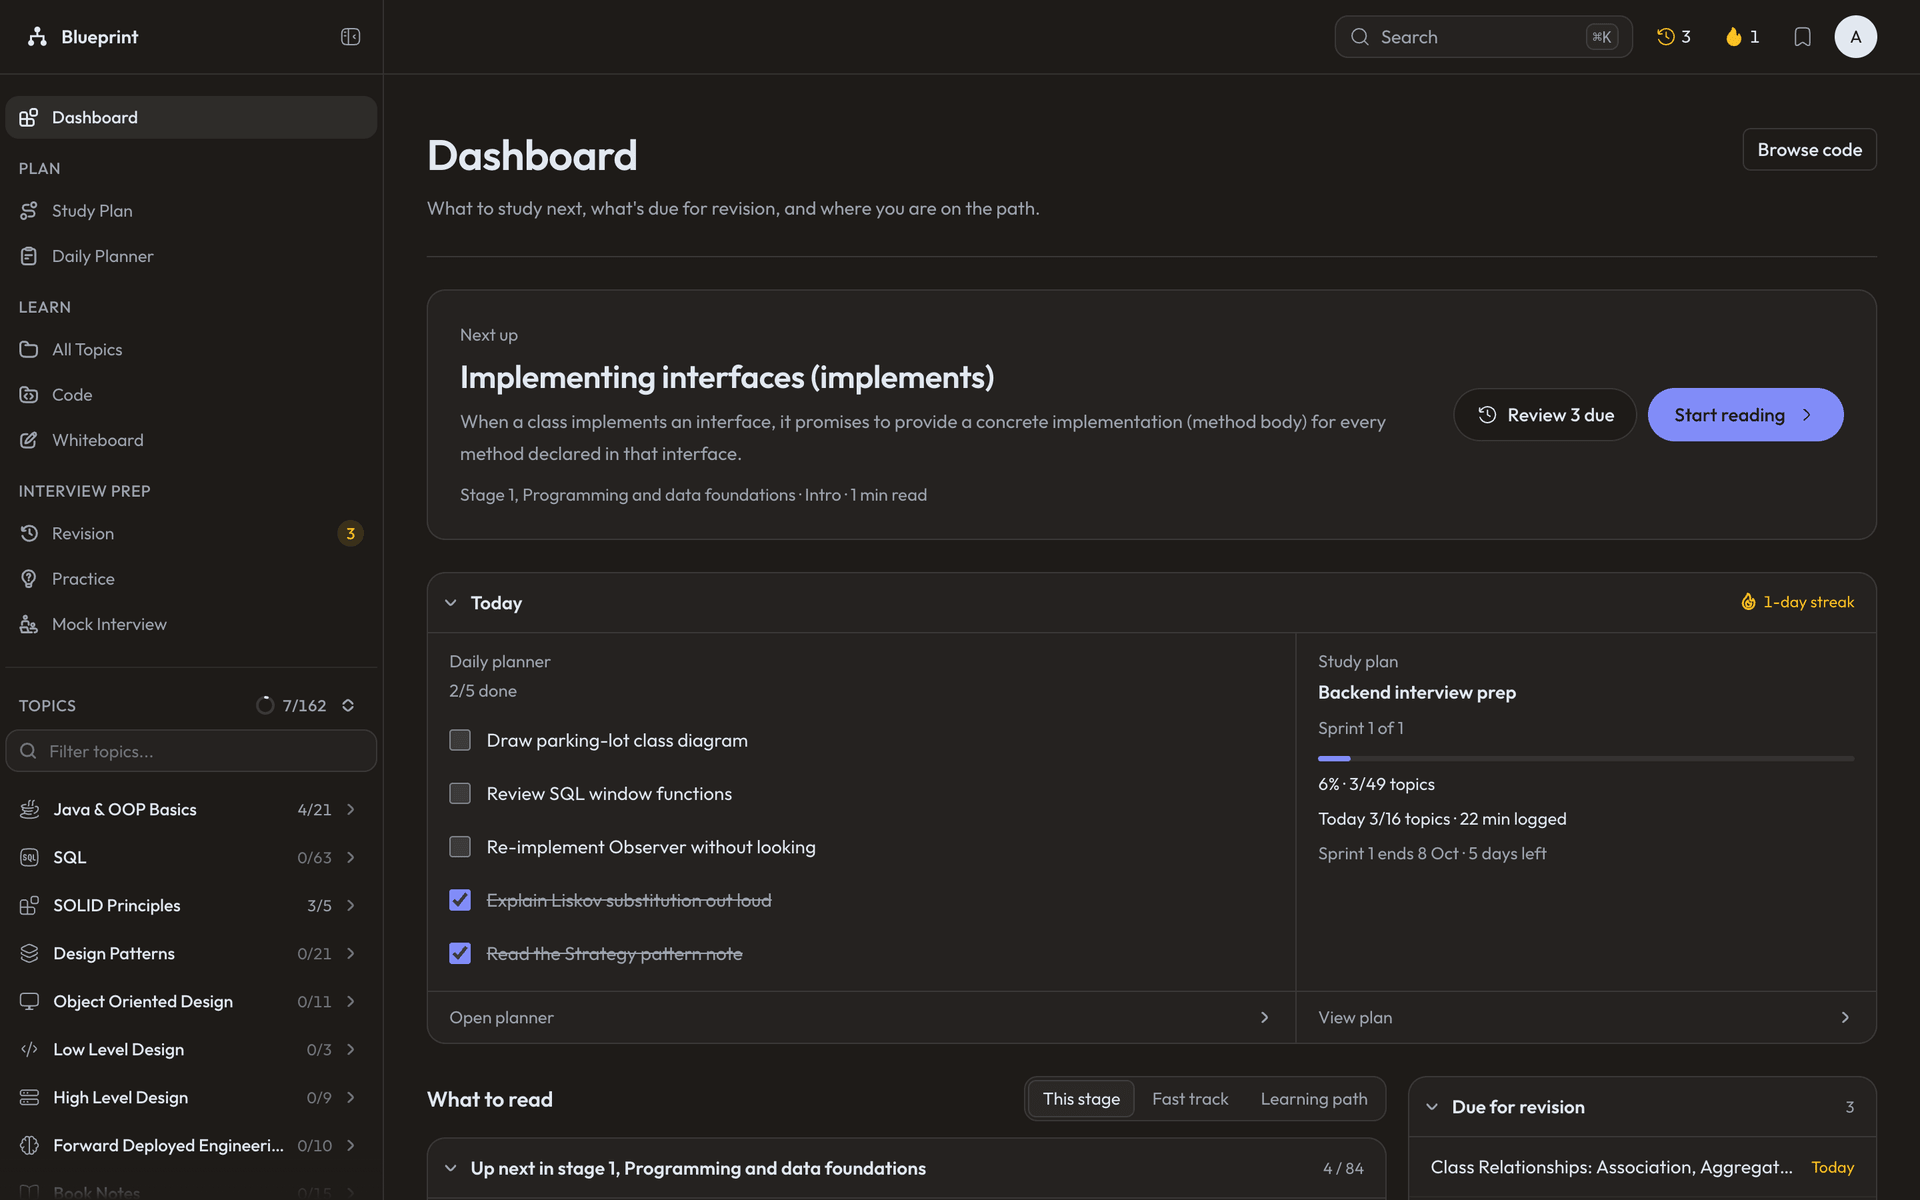The height and width of the screenshot is (1200, 1920).
Task: Click the Browse code button
Action: [x=1809, y=149]
